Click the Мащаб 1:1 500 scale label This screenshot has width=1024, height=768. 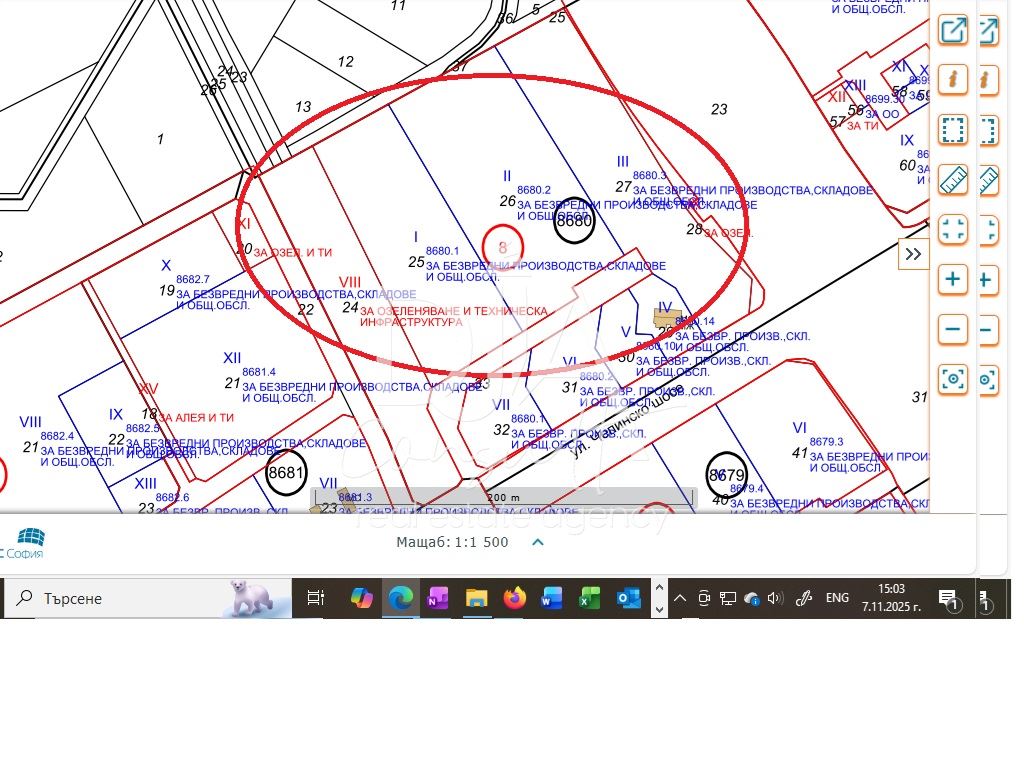[452, 542]
